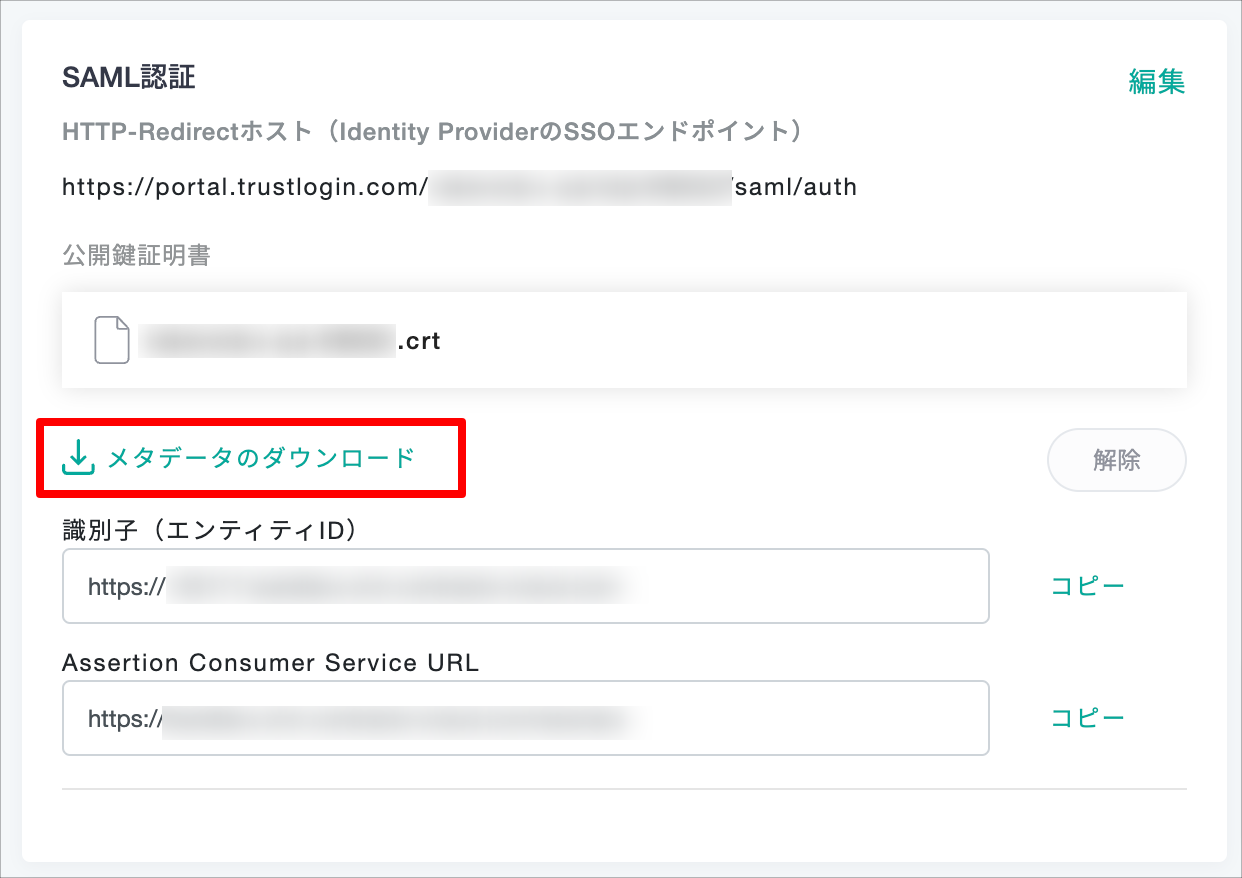
Task: Select the HTTP-Redirect host URL text
Action: [x=459, y=185]
